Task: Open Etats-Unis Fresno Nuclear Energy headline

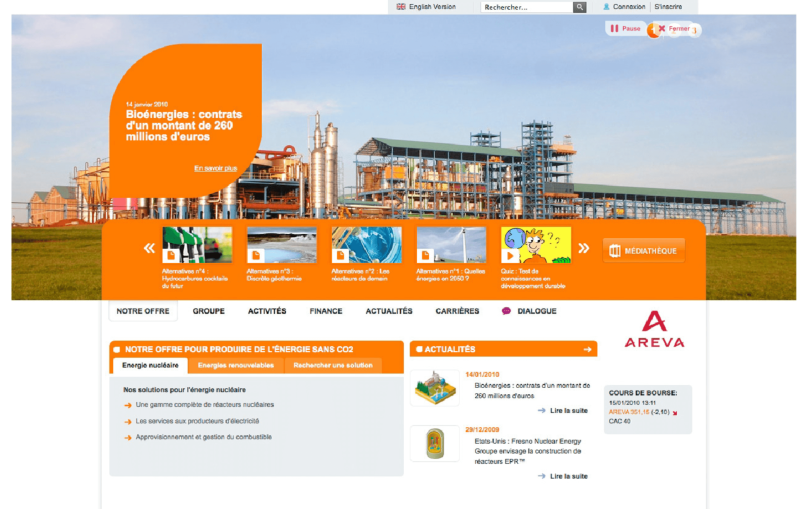Action: coord(528,451)
